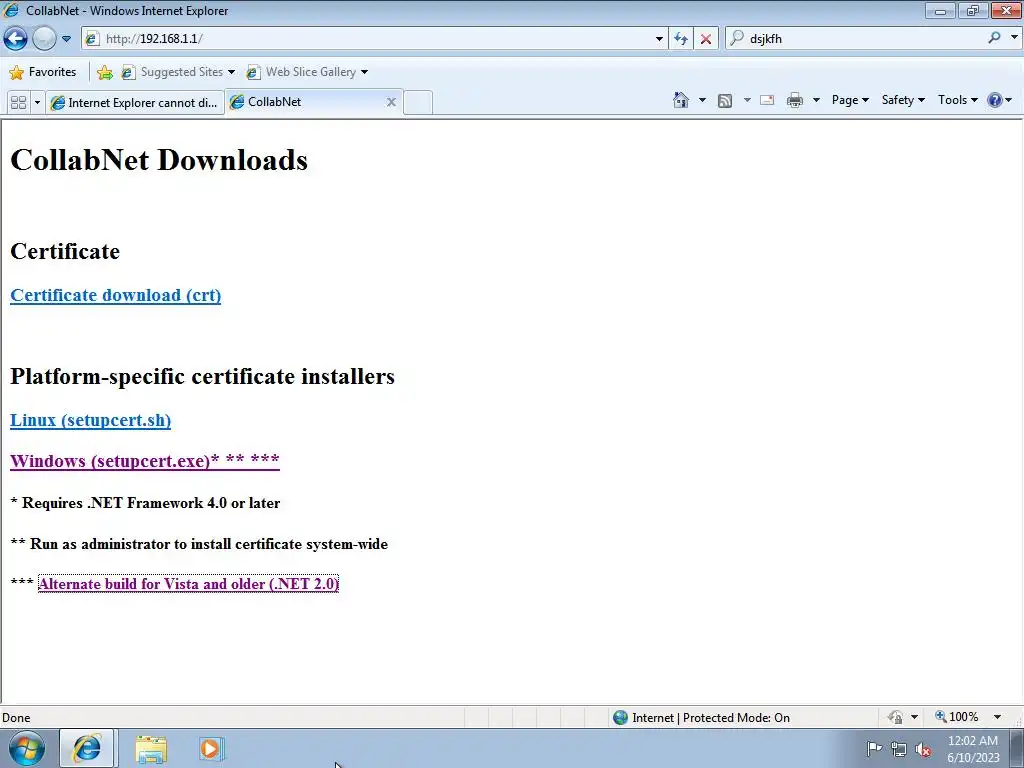Select the CollabNet tab
1024x768 pixels.
click(x=307, y=102)
